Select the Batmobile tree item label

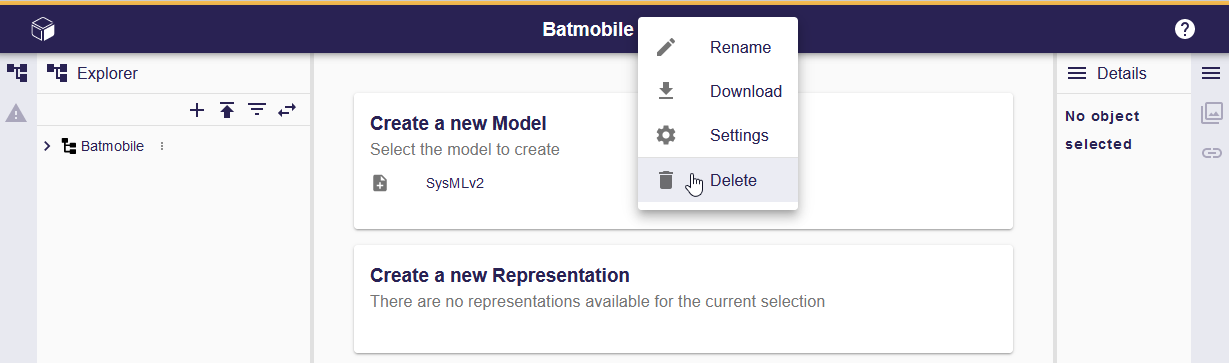click(112, 146)
